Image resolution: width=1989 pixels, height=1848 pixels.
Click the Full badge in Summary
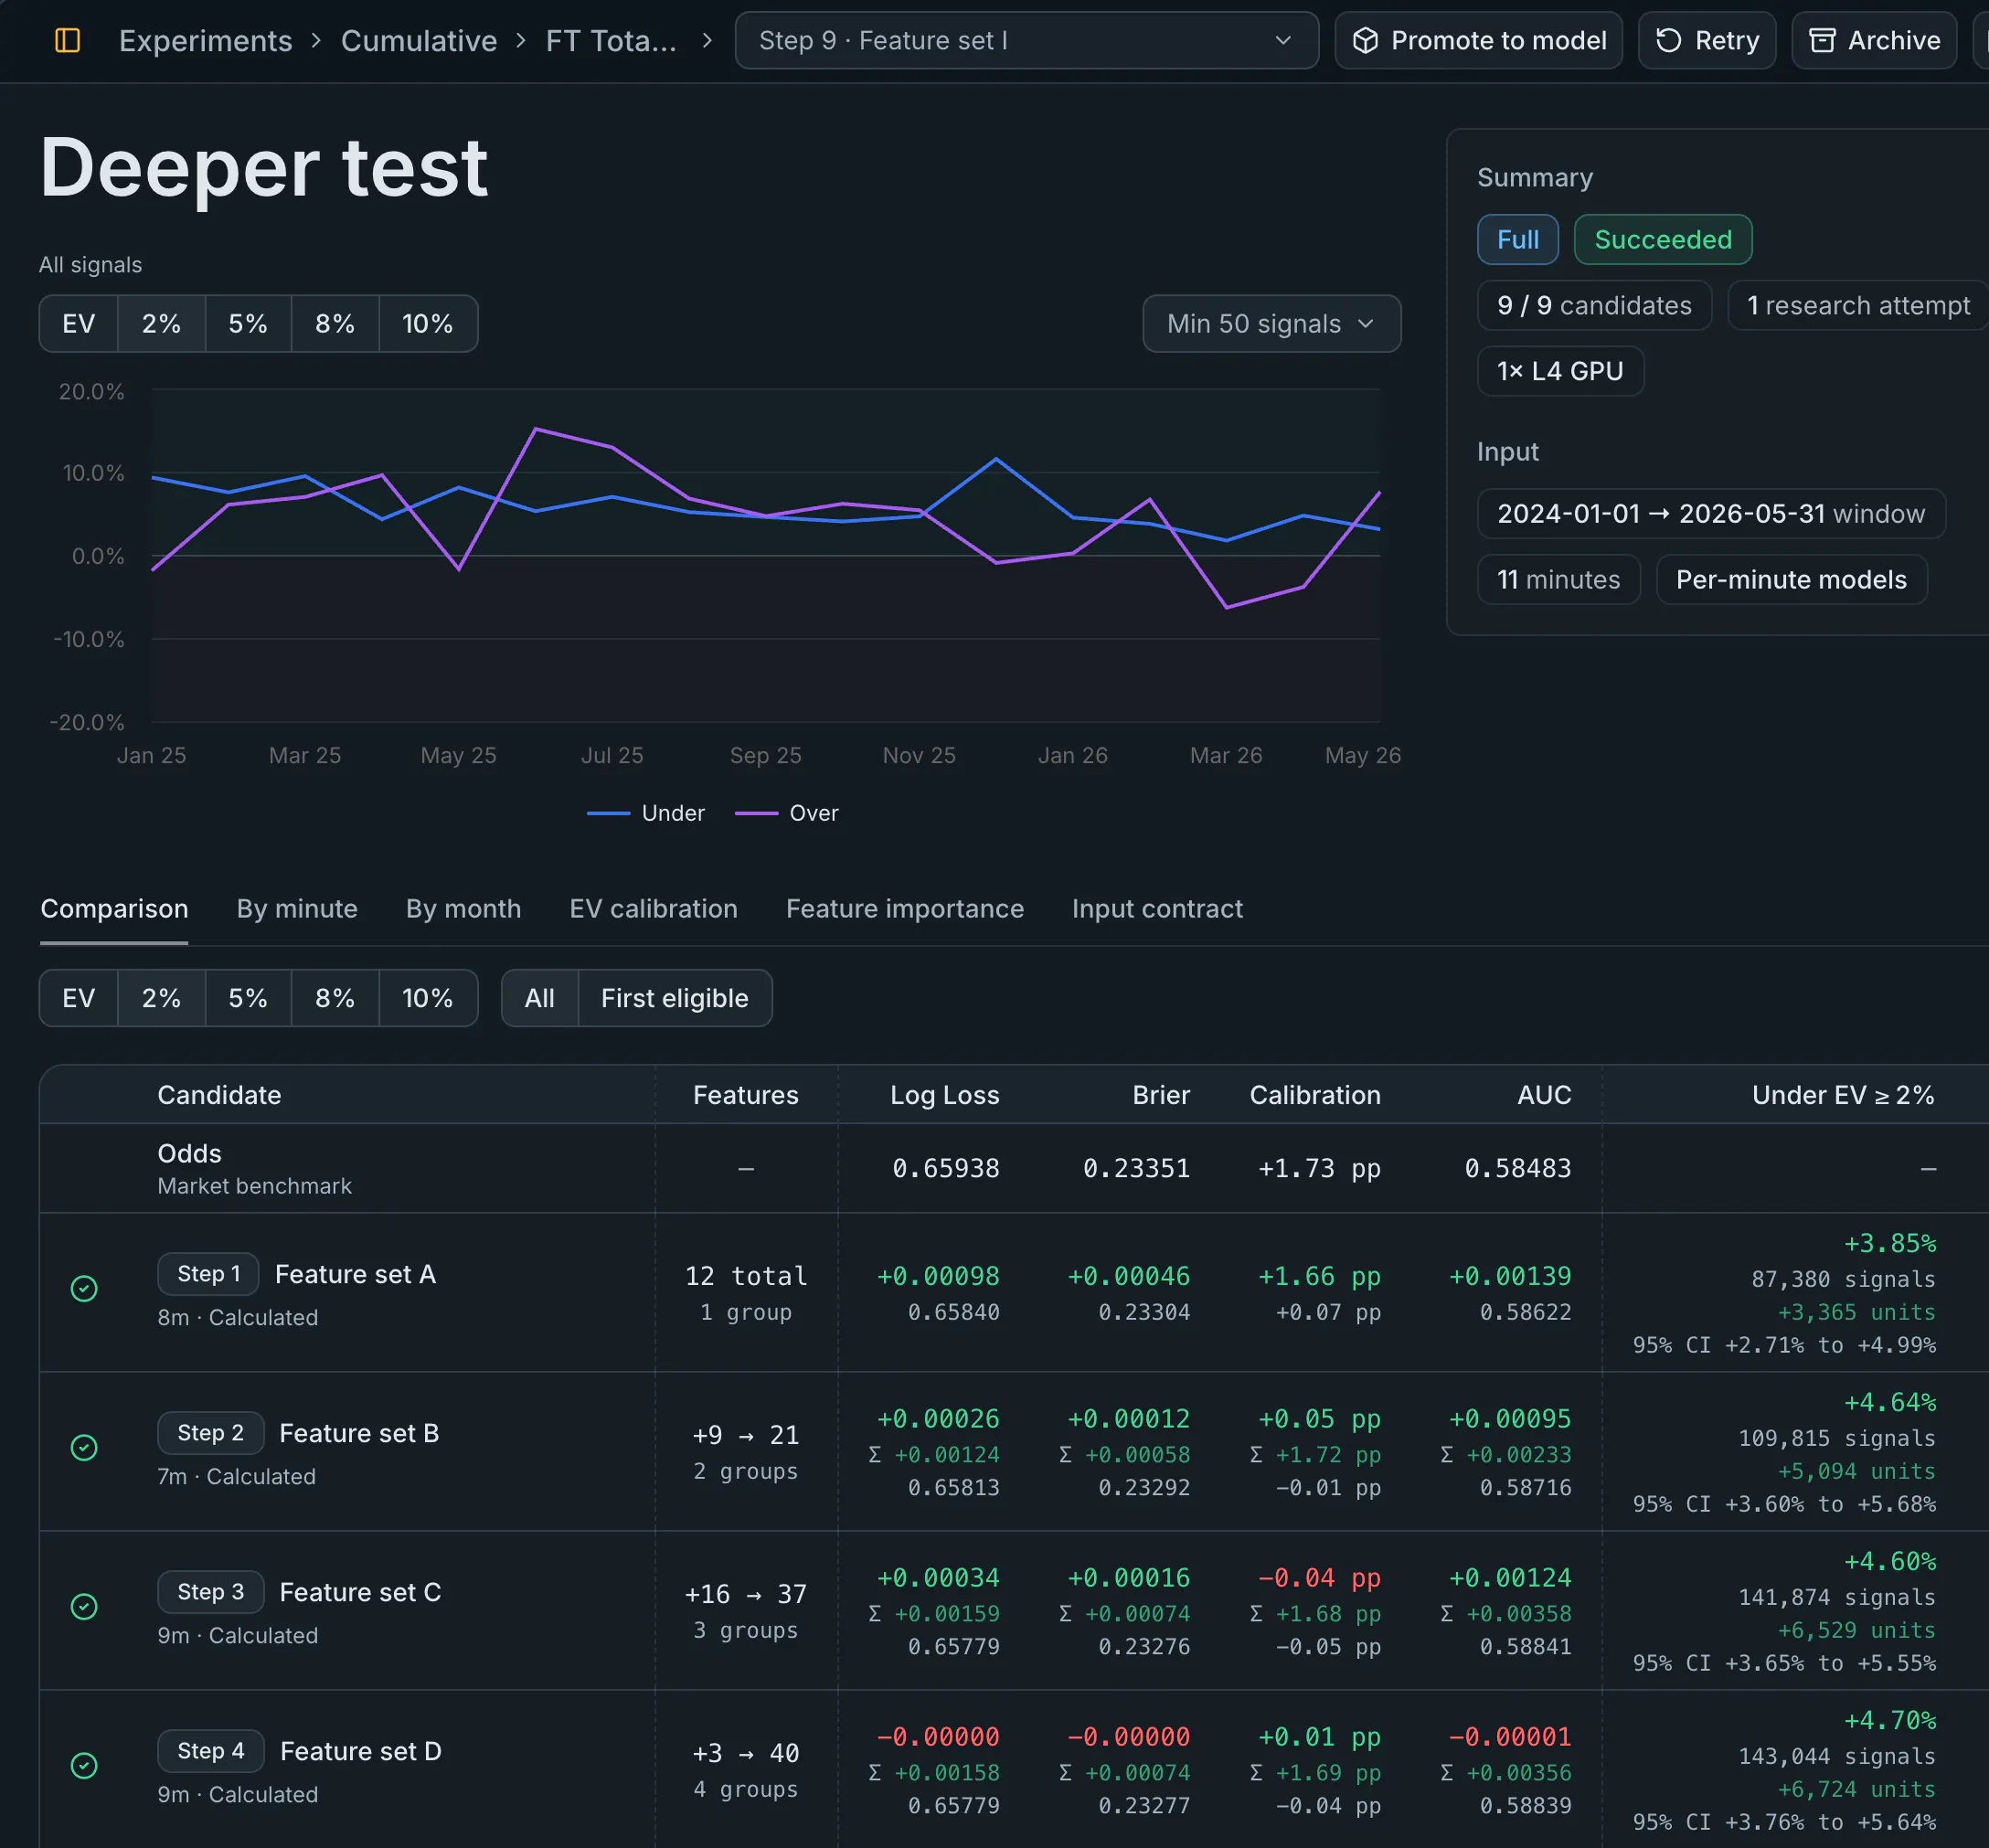click(x=1517, y=239)
